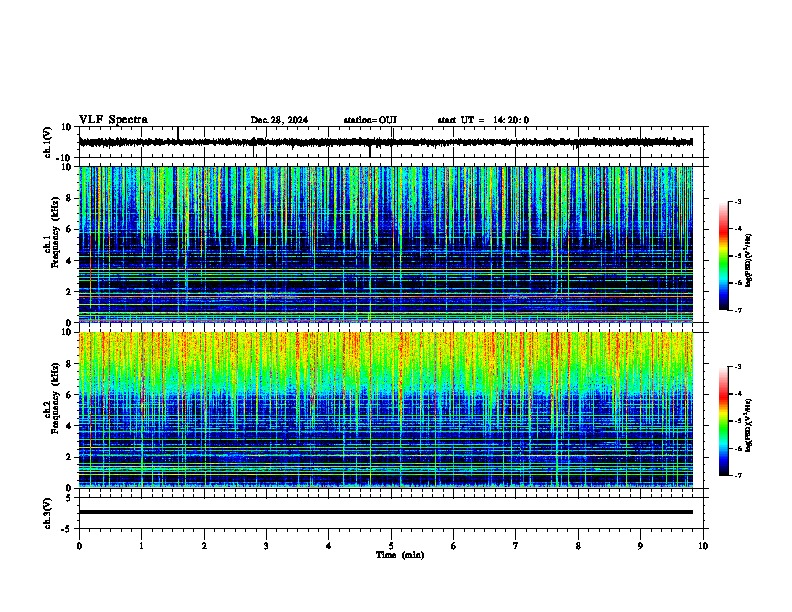Click the "5" tick on the time axis
This screenshot has height=612, width=792.
(x=391, y=546)
